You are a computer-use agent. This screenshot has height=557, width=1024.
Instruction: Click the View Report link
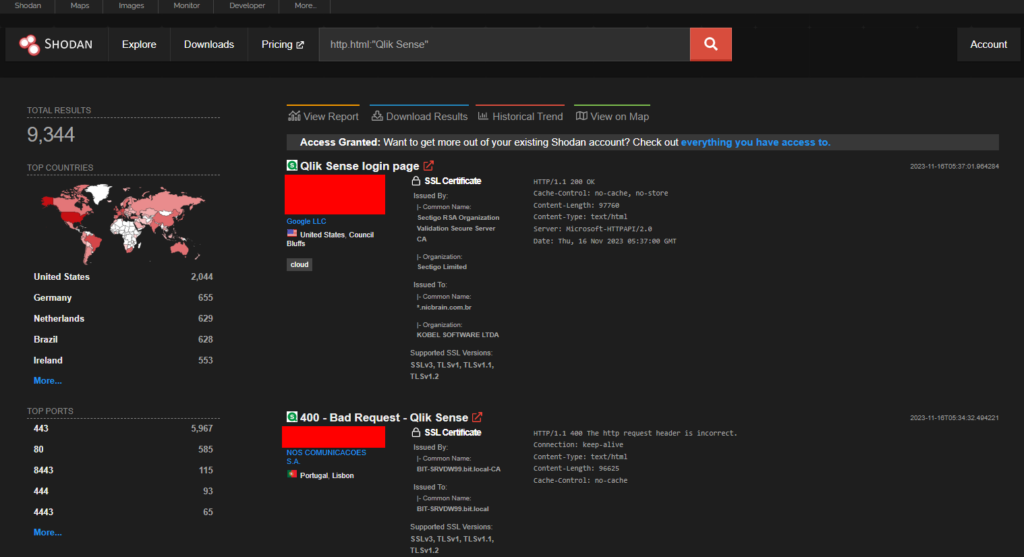click(323, 116)
